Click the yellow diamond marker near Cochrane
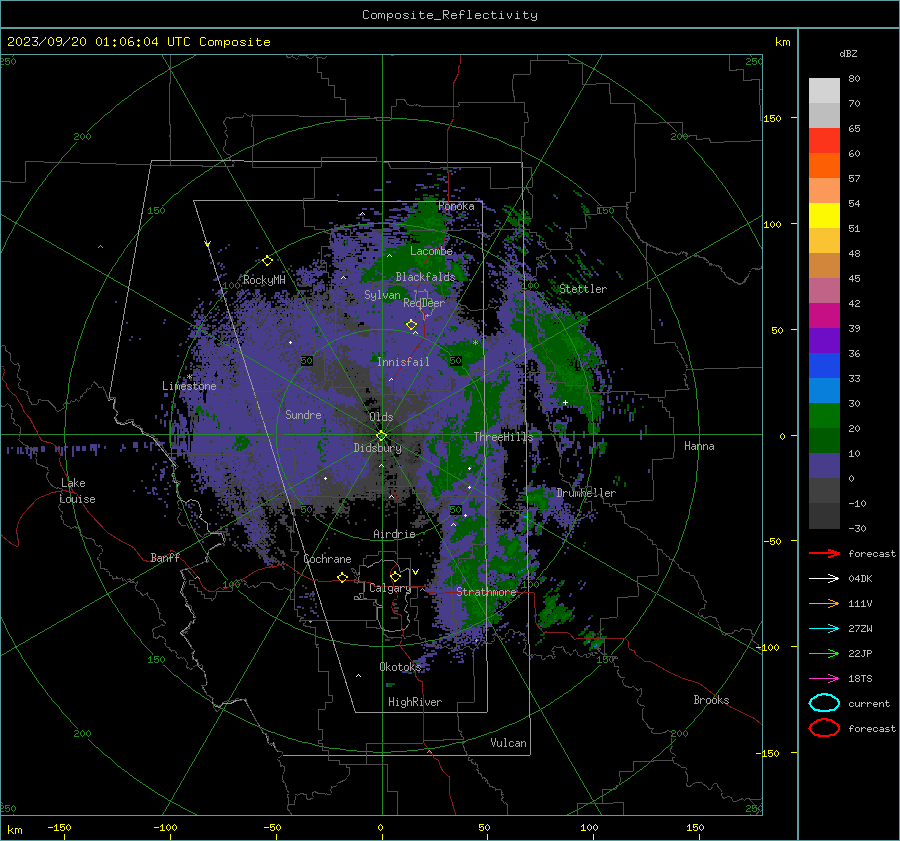Viewport: 900px width, 841px height. click(342, 577)
